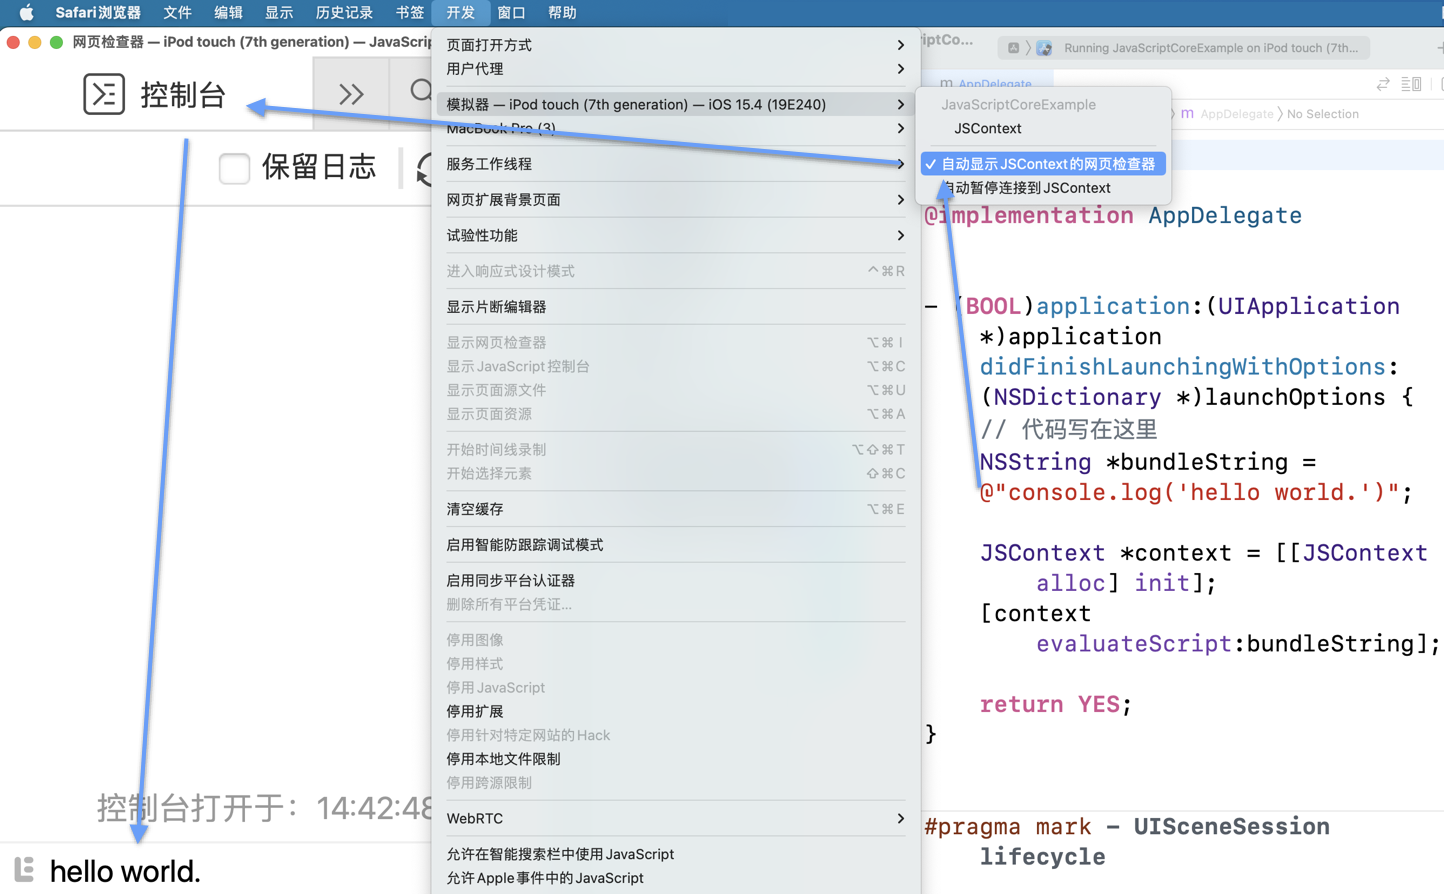Click the search magnifier icon in inspector
Screen dimensions: 1444x894
421,92
